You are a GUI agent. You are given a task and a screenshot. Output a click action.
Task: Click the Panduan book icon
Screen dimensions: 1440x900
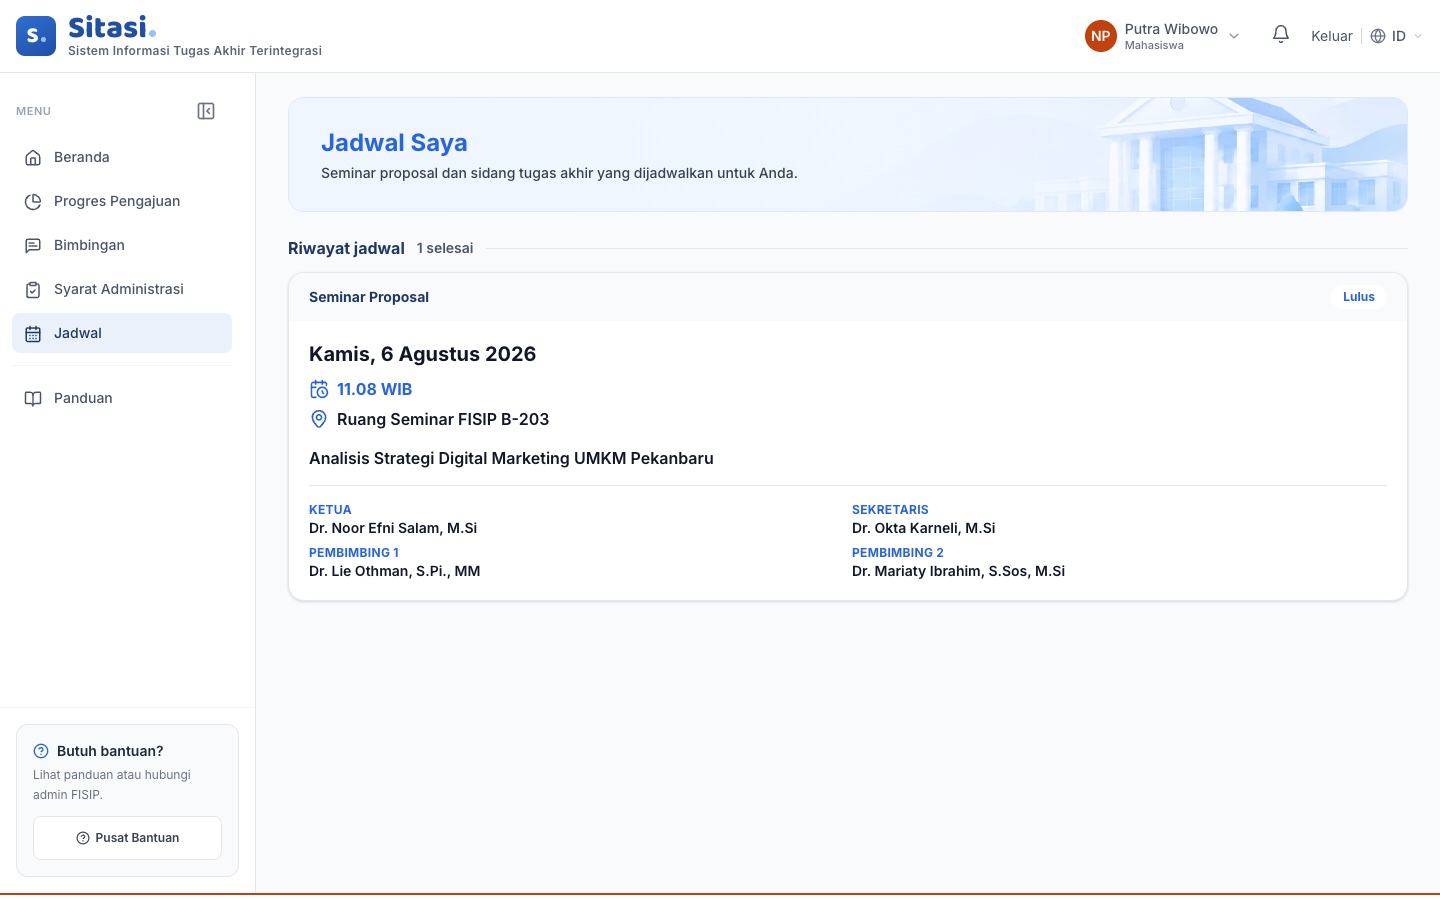click(33, 398)
